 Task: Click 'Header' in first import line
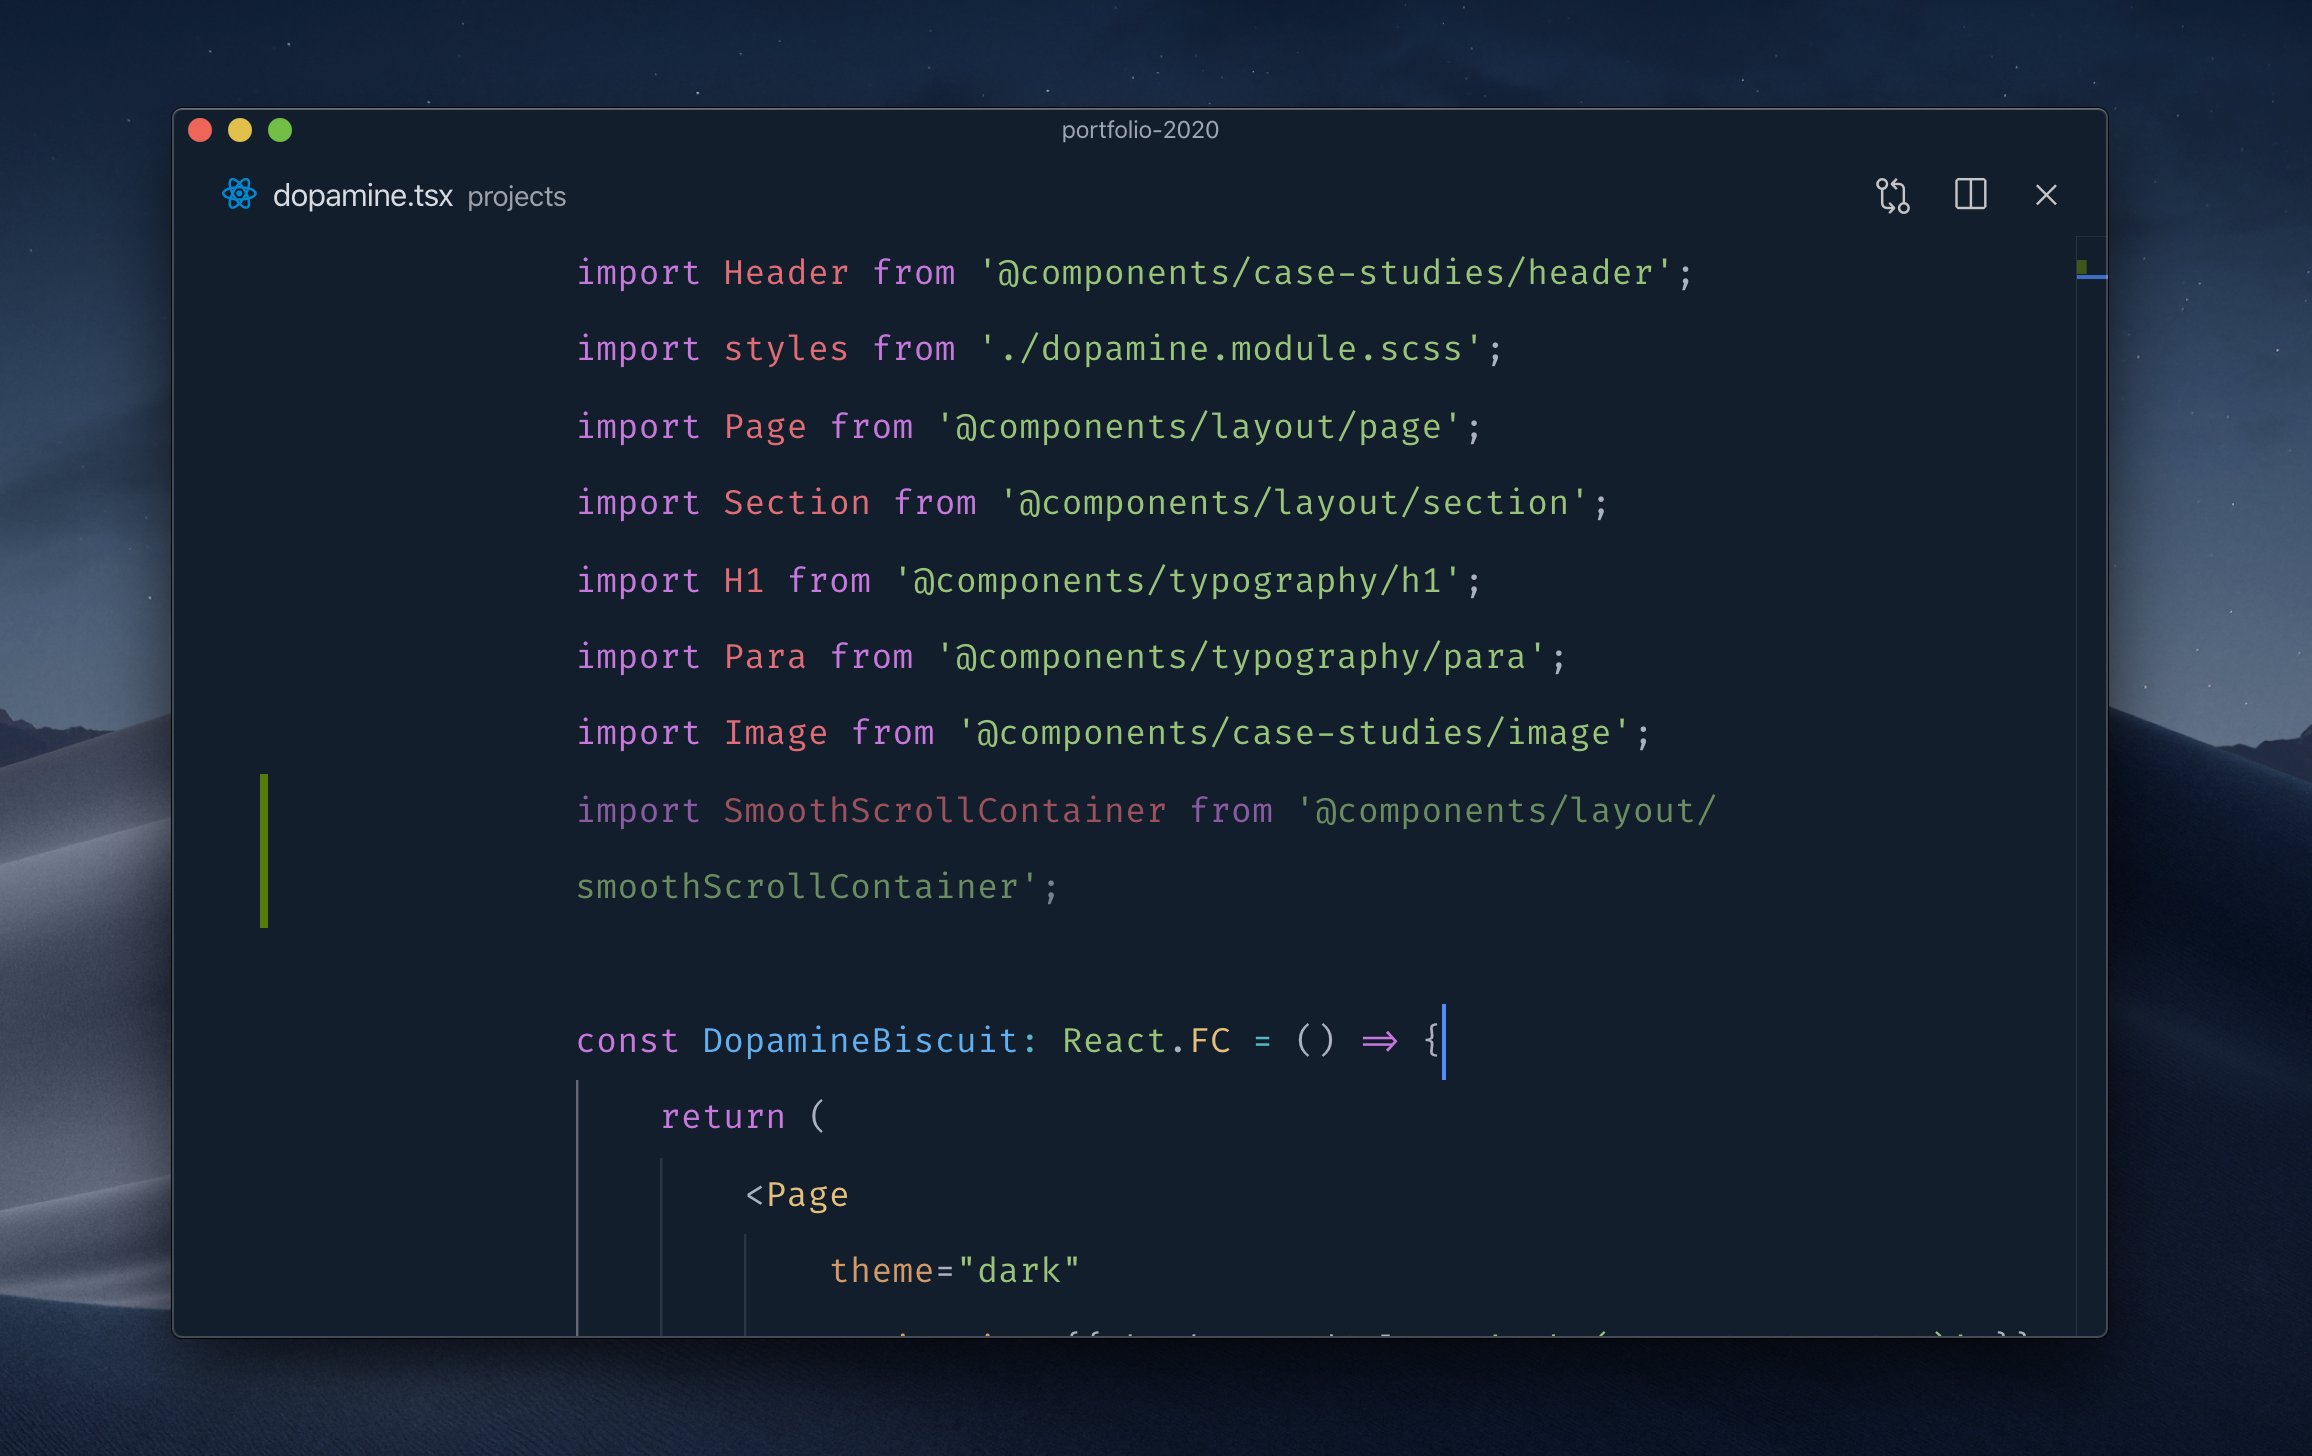[x=786, y=273]
